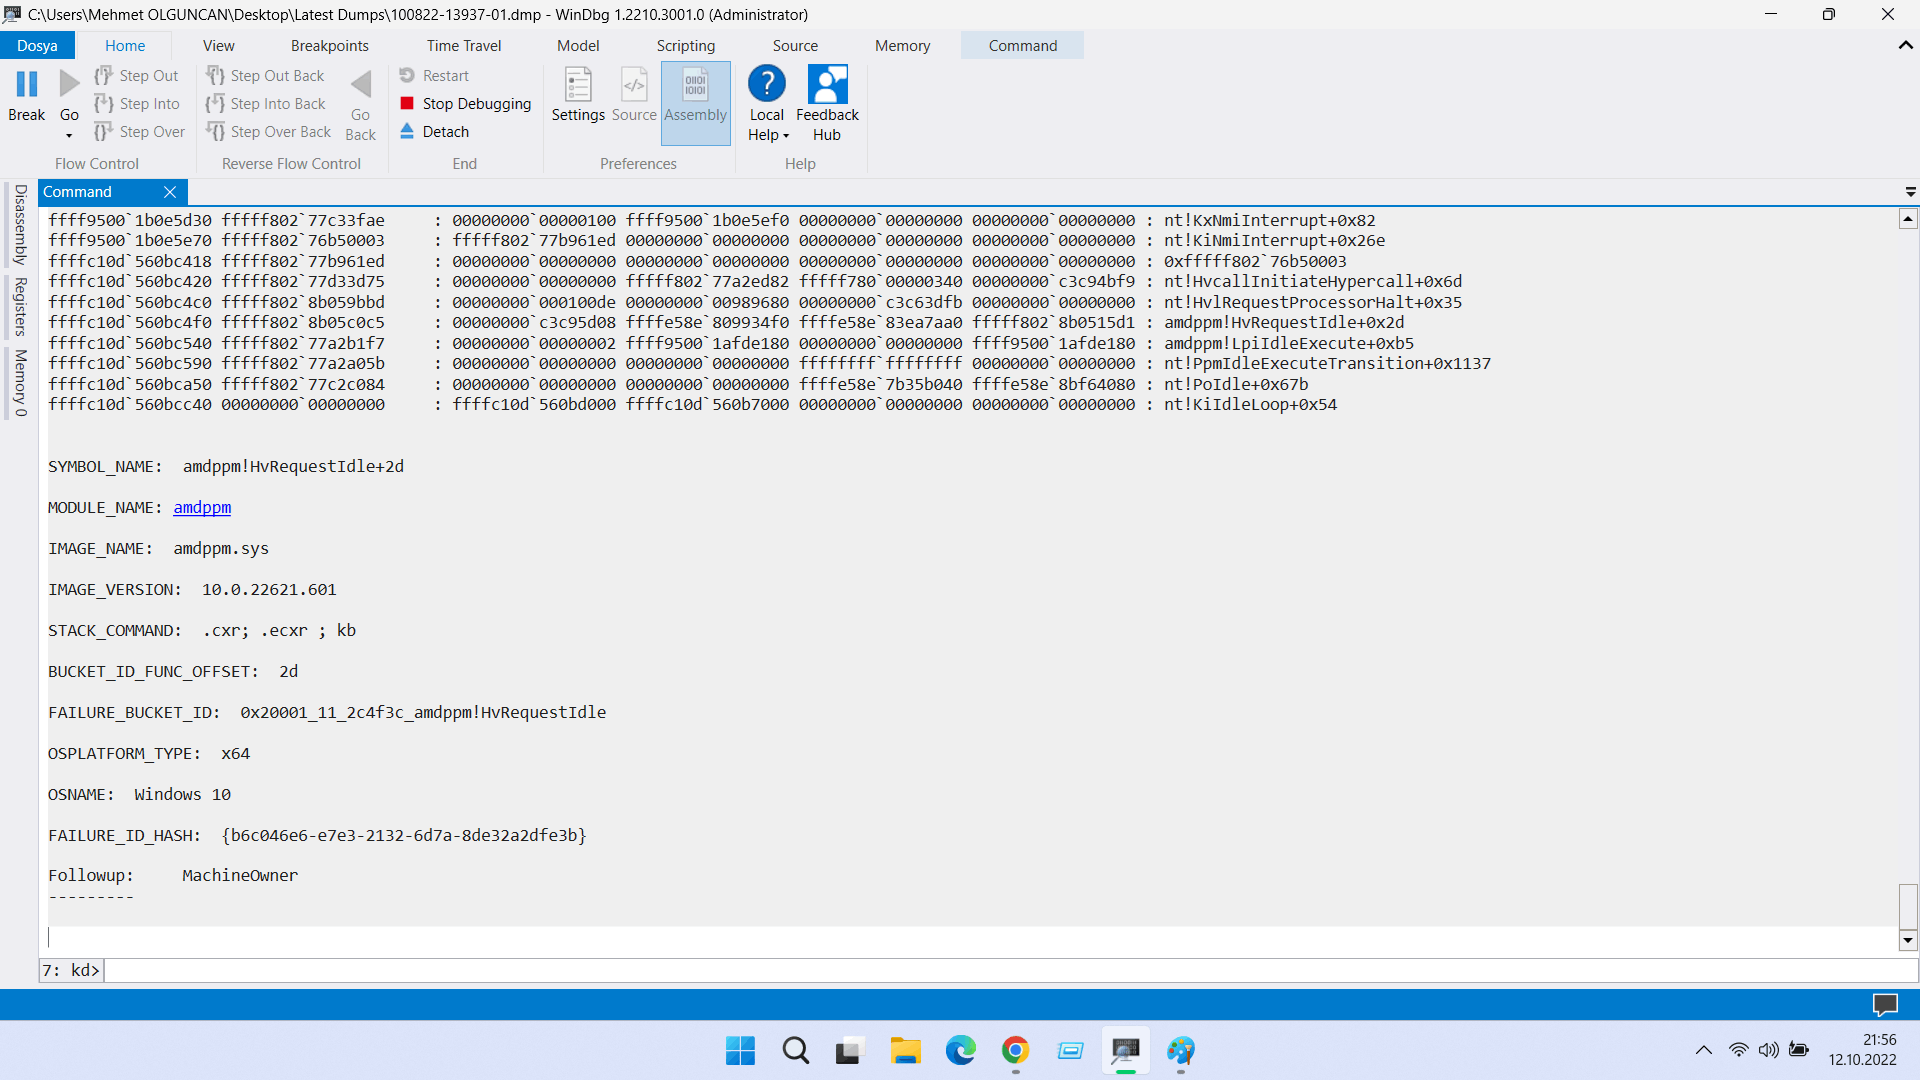Open the Dosya file menu
Screen dimensions: 1920x1080
(x=37, y=46)
